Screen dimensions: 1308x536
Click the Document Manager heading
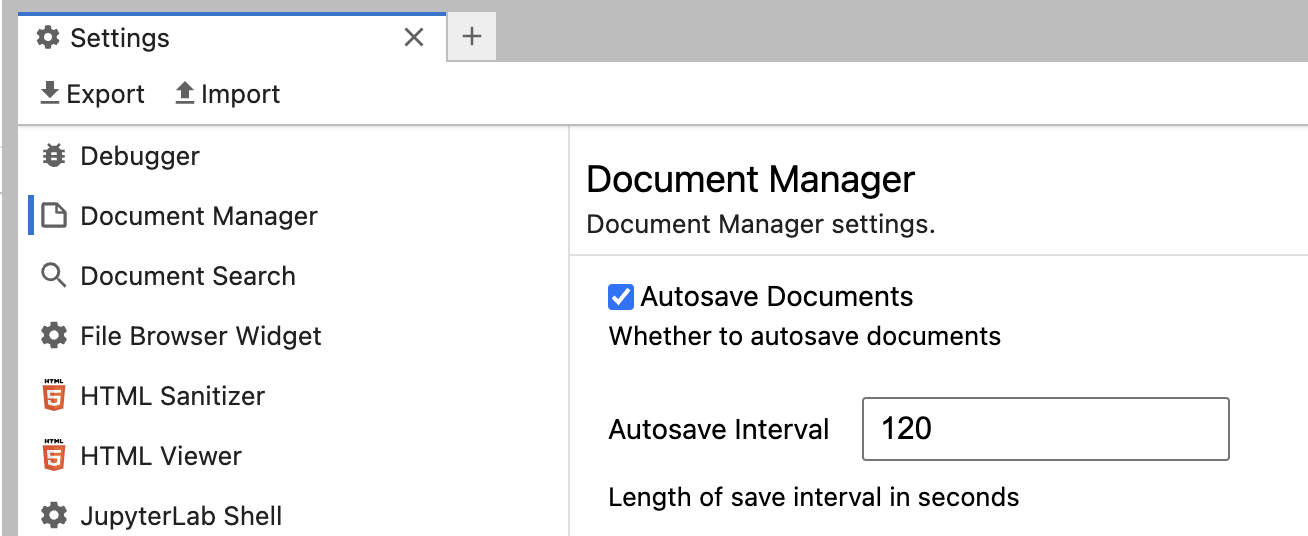point(751,180)
